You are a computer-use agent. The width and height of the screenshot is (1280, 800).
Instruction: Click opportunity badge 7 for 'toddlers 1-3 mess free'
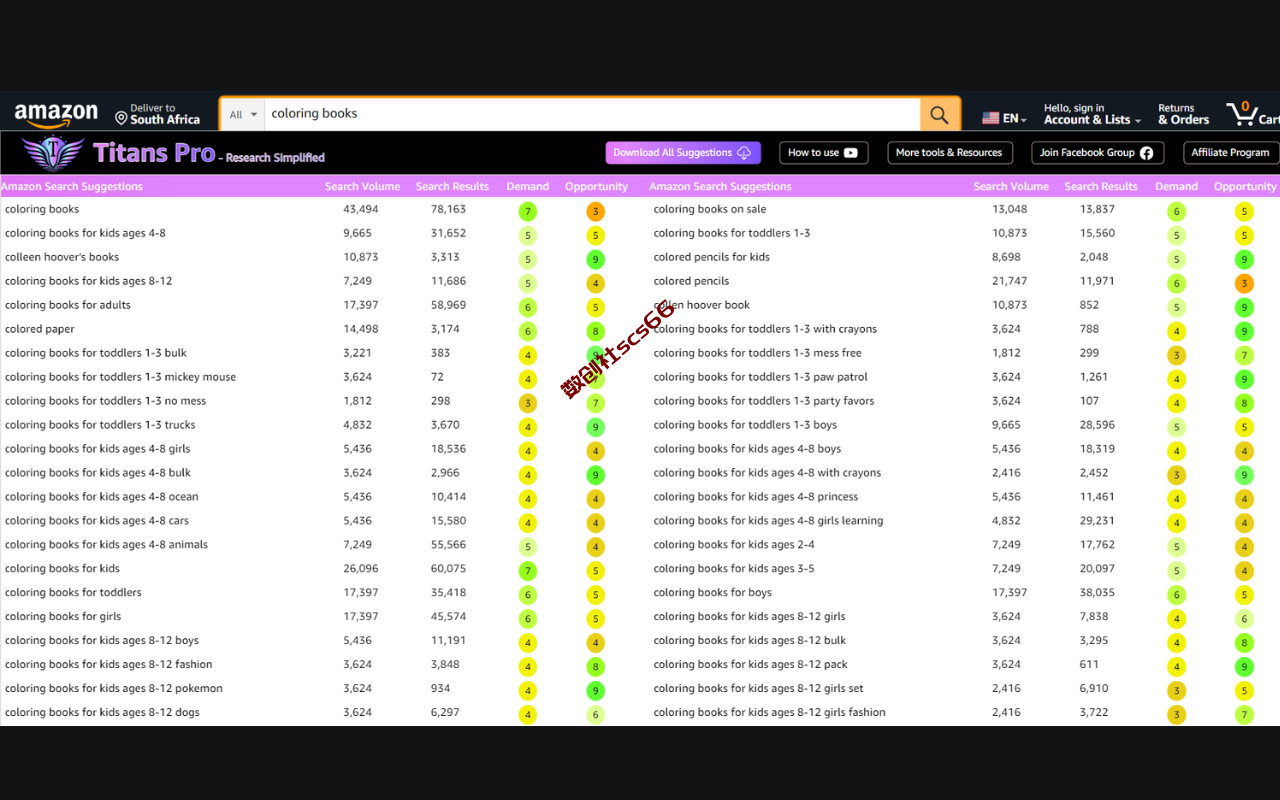click(1244, 356)
